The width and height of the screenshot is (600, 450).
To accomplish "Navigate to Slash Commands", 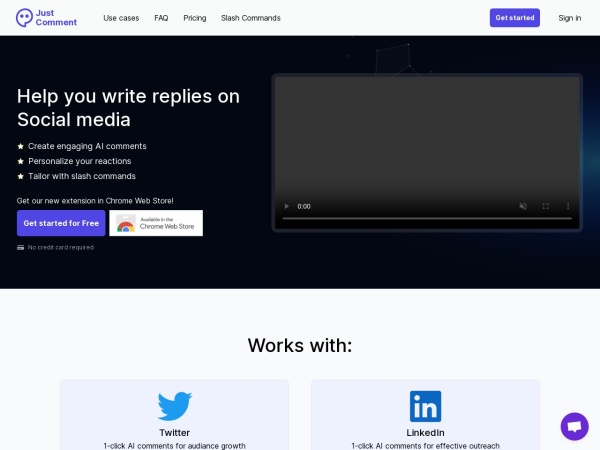I will (250, 18).
